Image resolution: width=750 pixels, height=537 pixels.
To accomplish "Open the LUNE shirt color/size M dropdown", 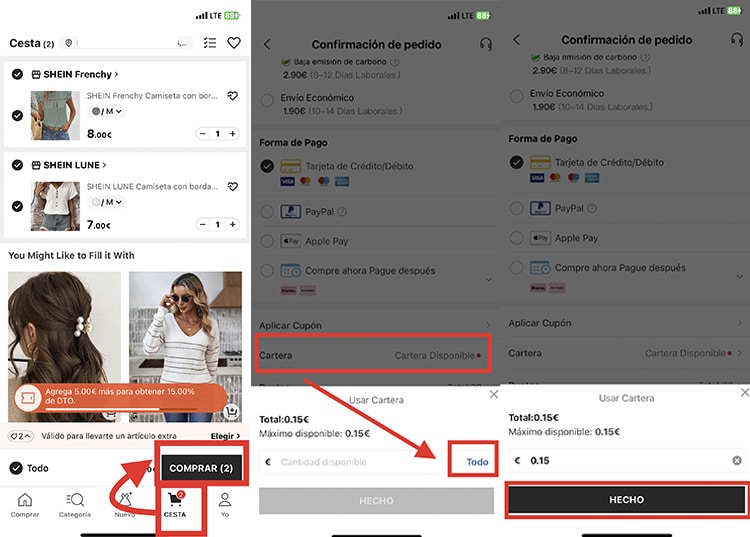I will coord(106,202).
